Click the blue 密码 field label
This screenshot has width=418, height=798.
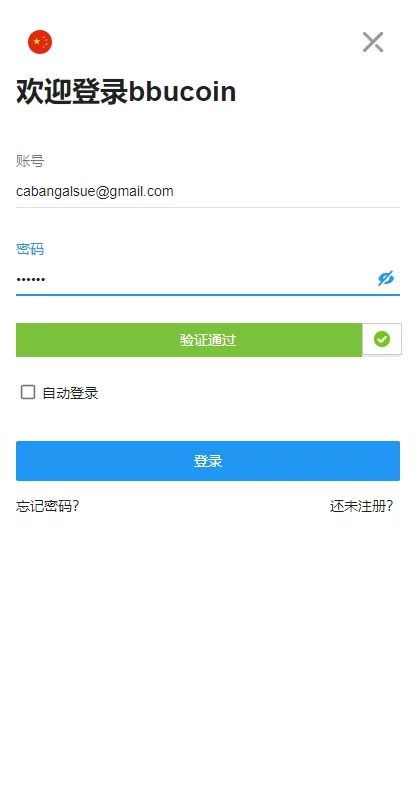point(30,249)
